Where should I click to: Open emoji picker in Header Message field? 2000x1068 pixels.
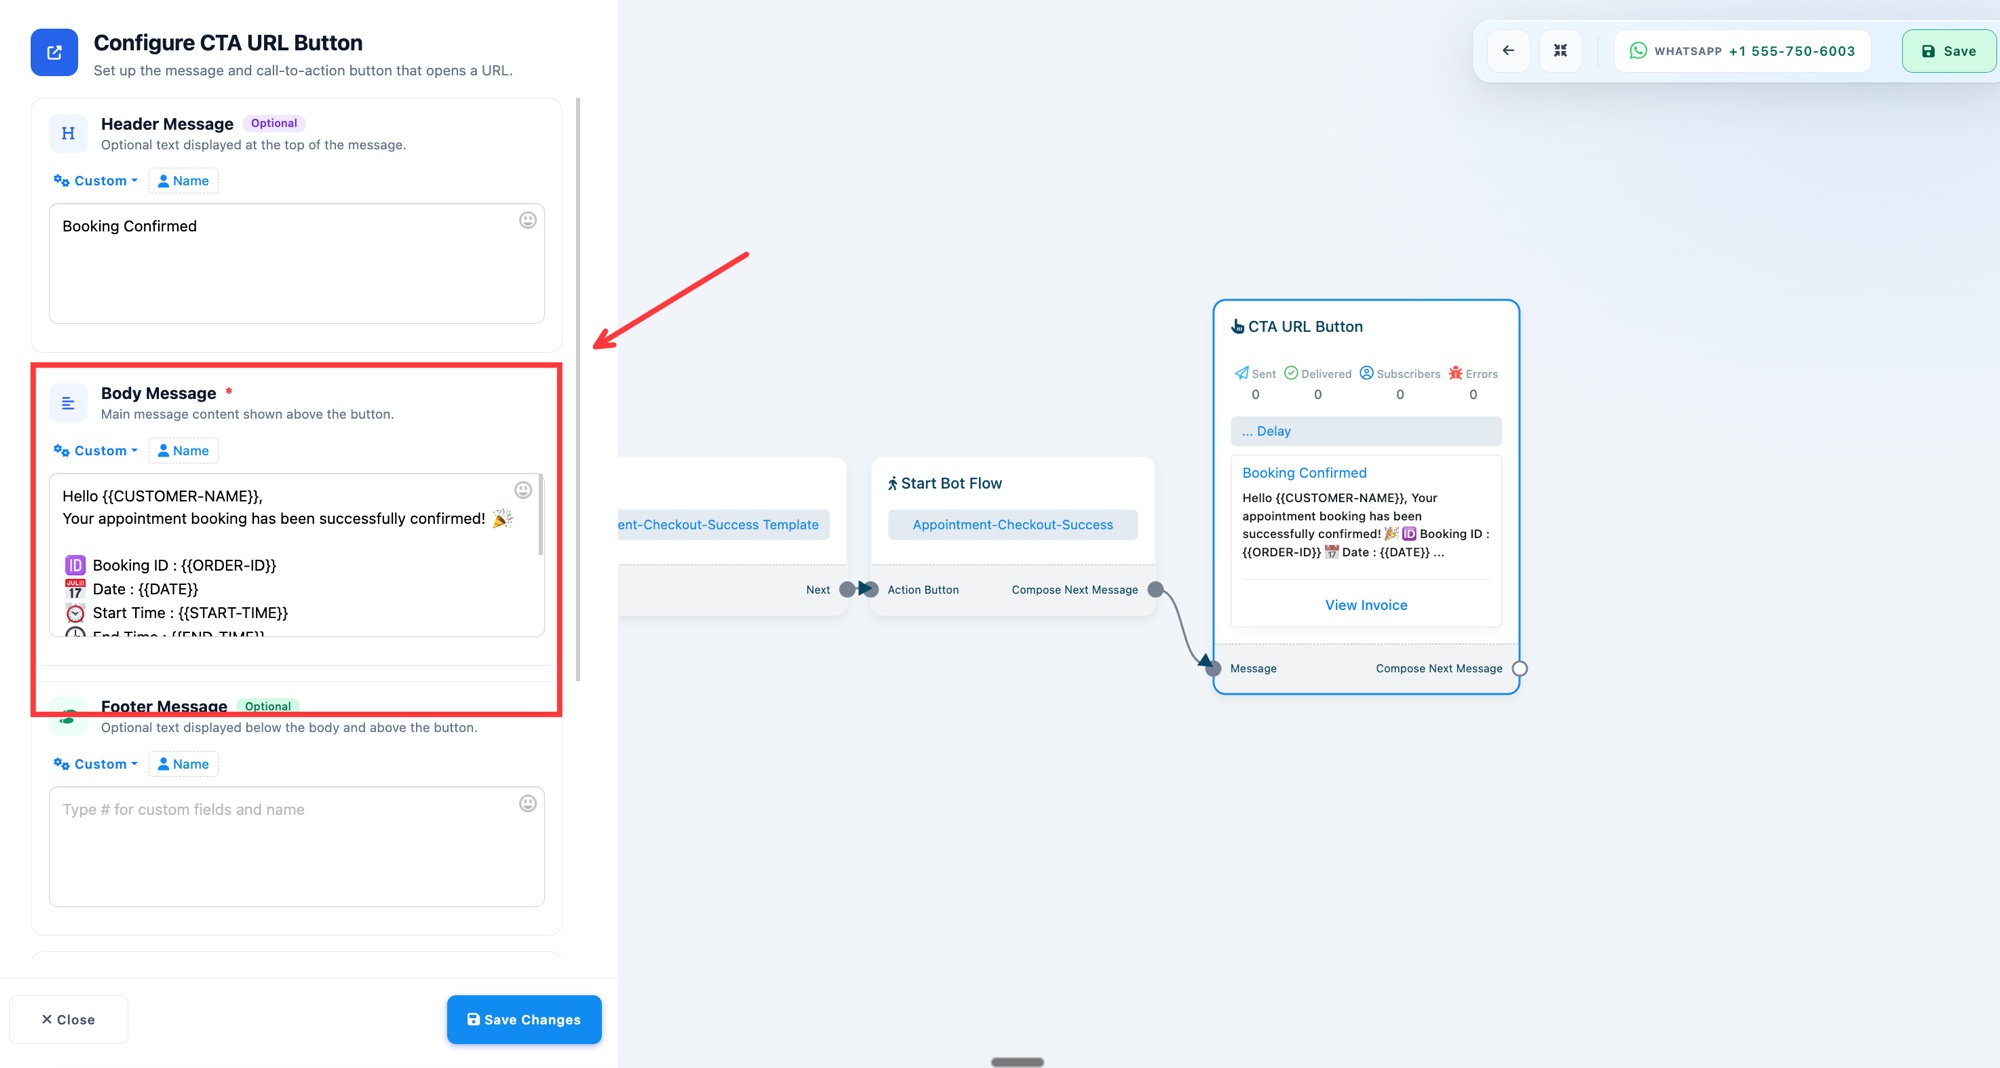[x=528, y=220]
